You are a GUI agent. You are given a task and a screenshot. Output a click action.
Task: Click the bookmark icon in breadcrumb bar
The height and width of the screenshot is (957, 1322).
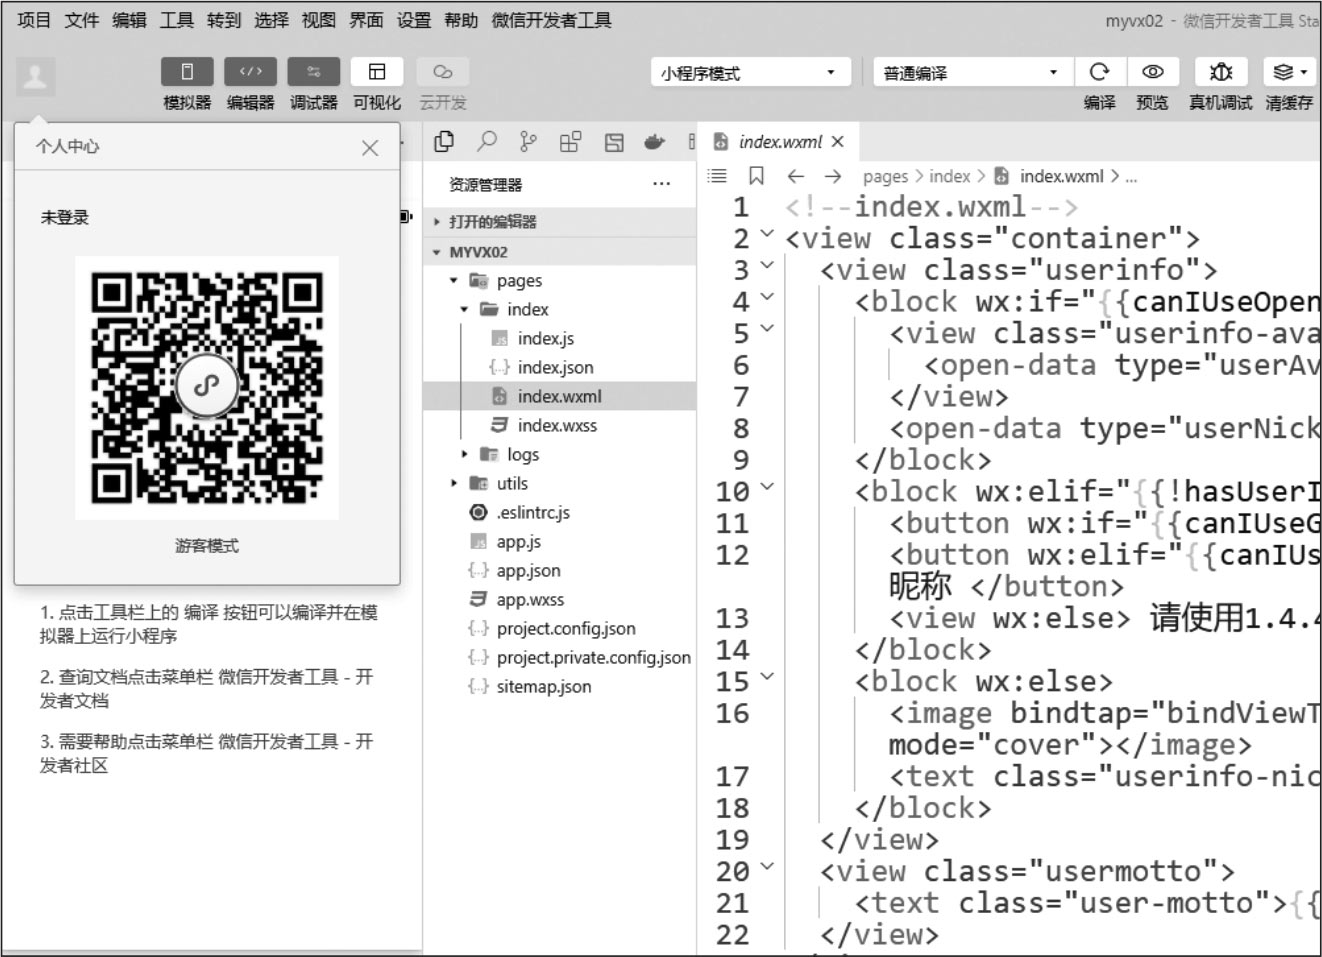tap(757, 176)
